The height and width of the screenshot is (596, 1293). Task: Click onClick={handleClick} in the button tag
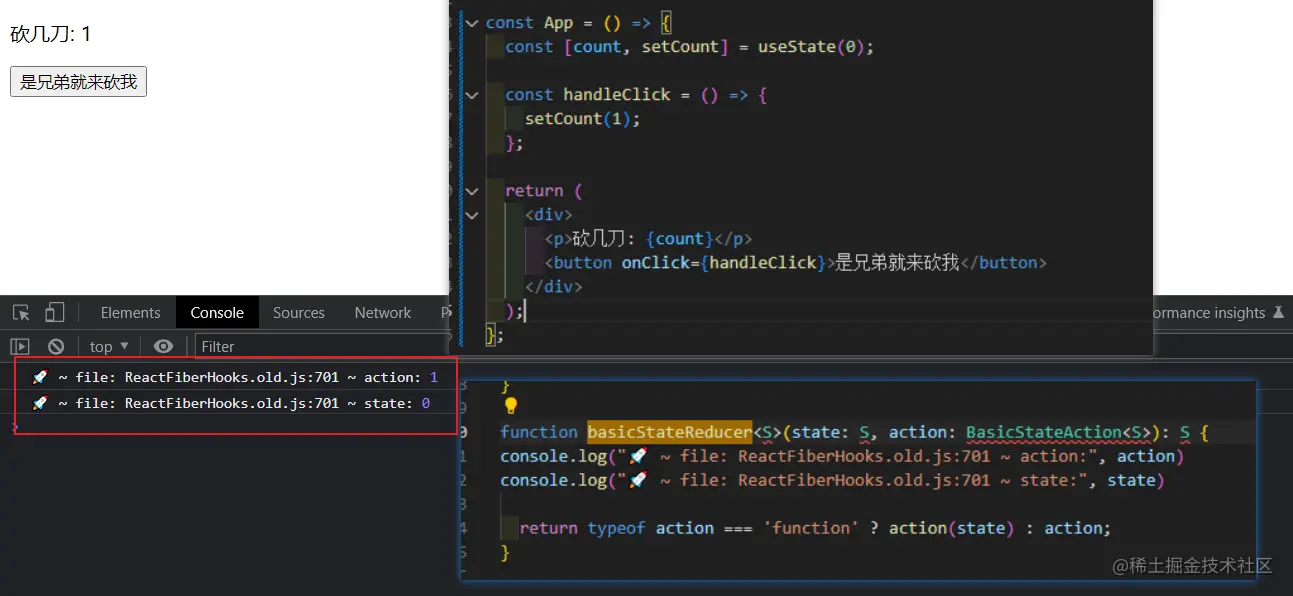tap(725, 262)
